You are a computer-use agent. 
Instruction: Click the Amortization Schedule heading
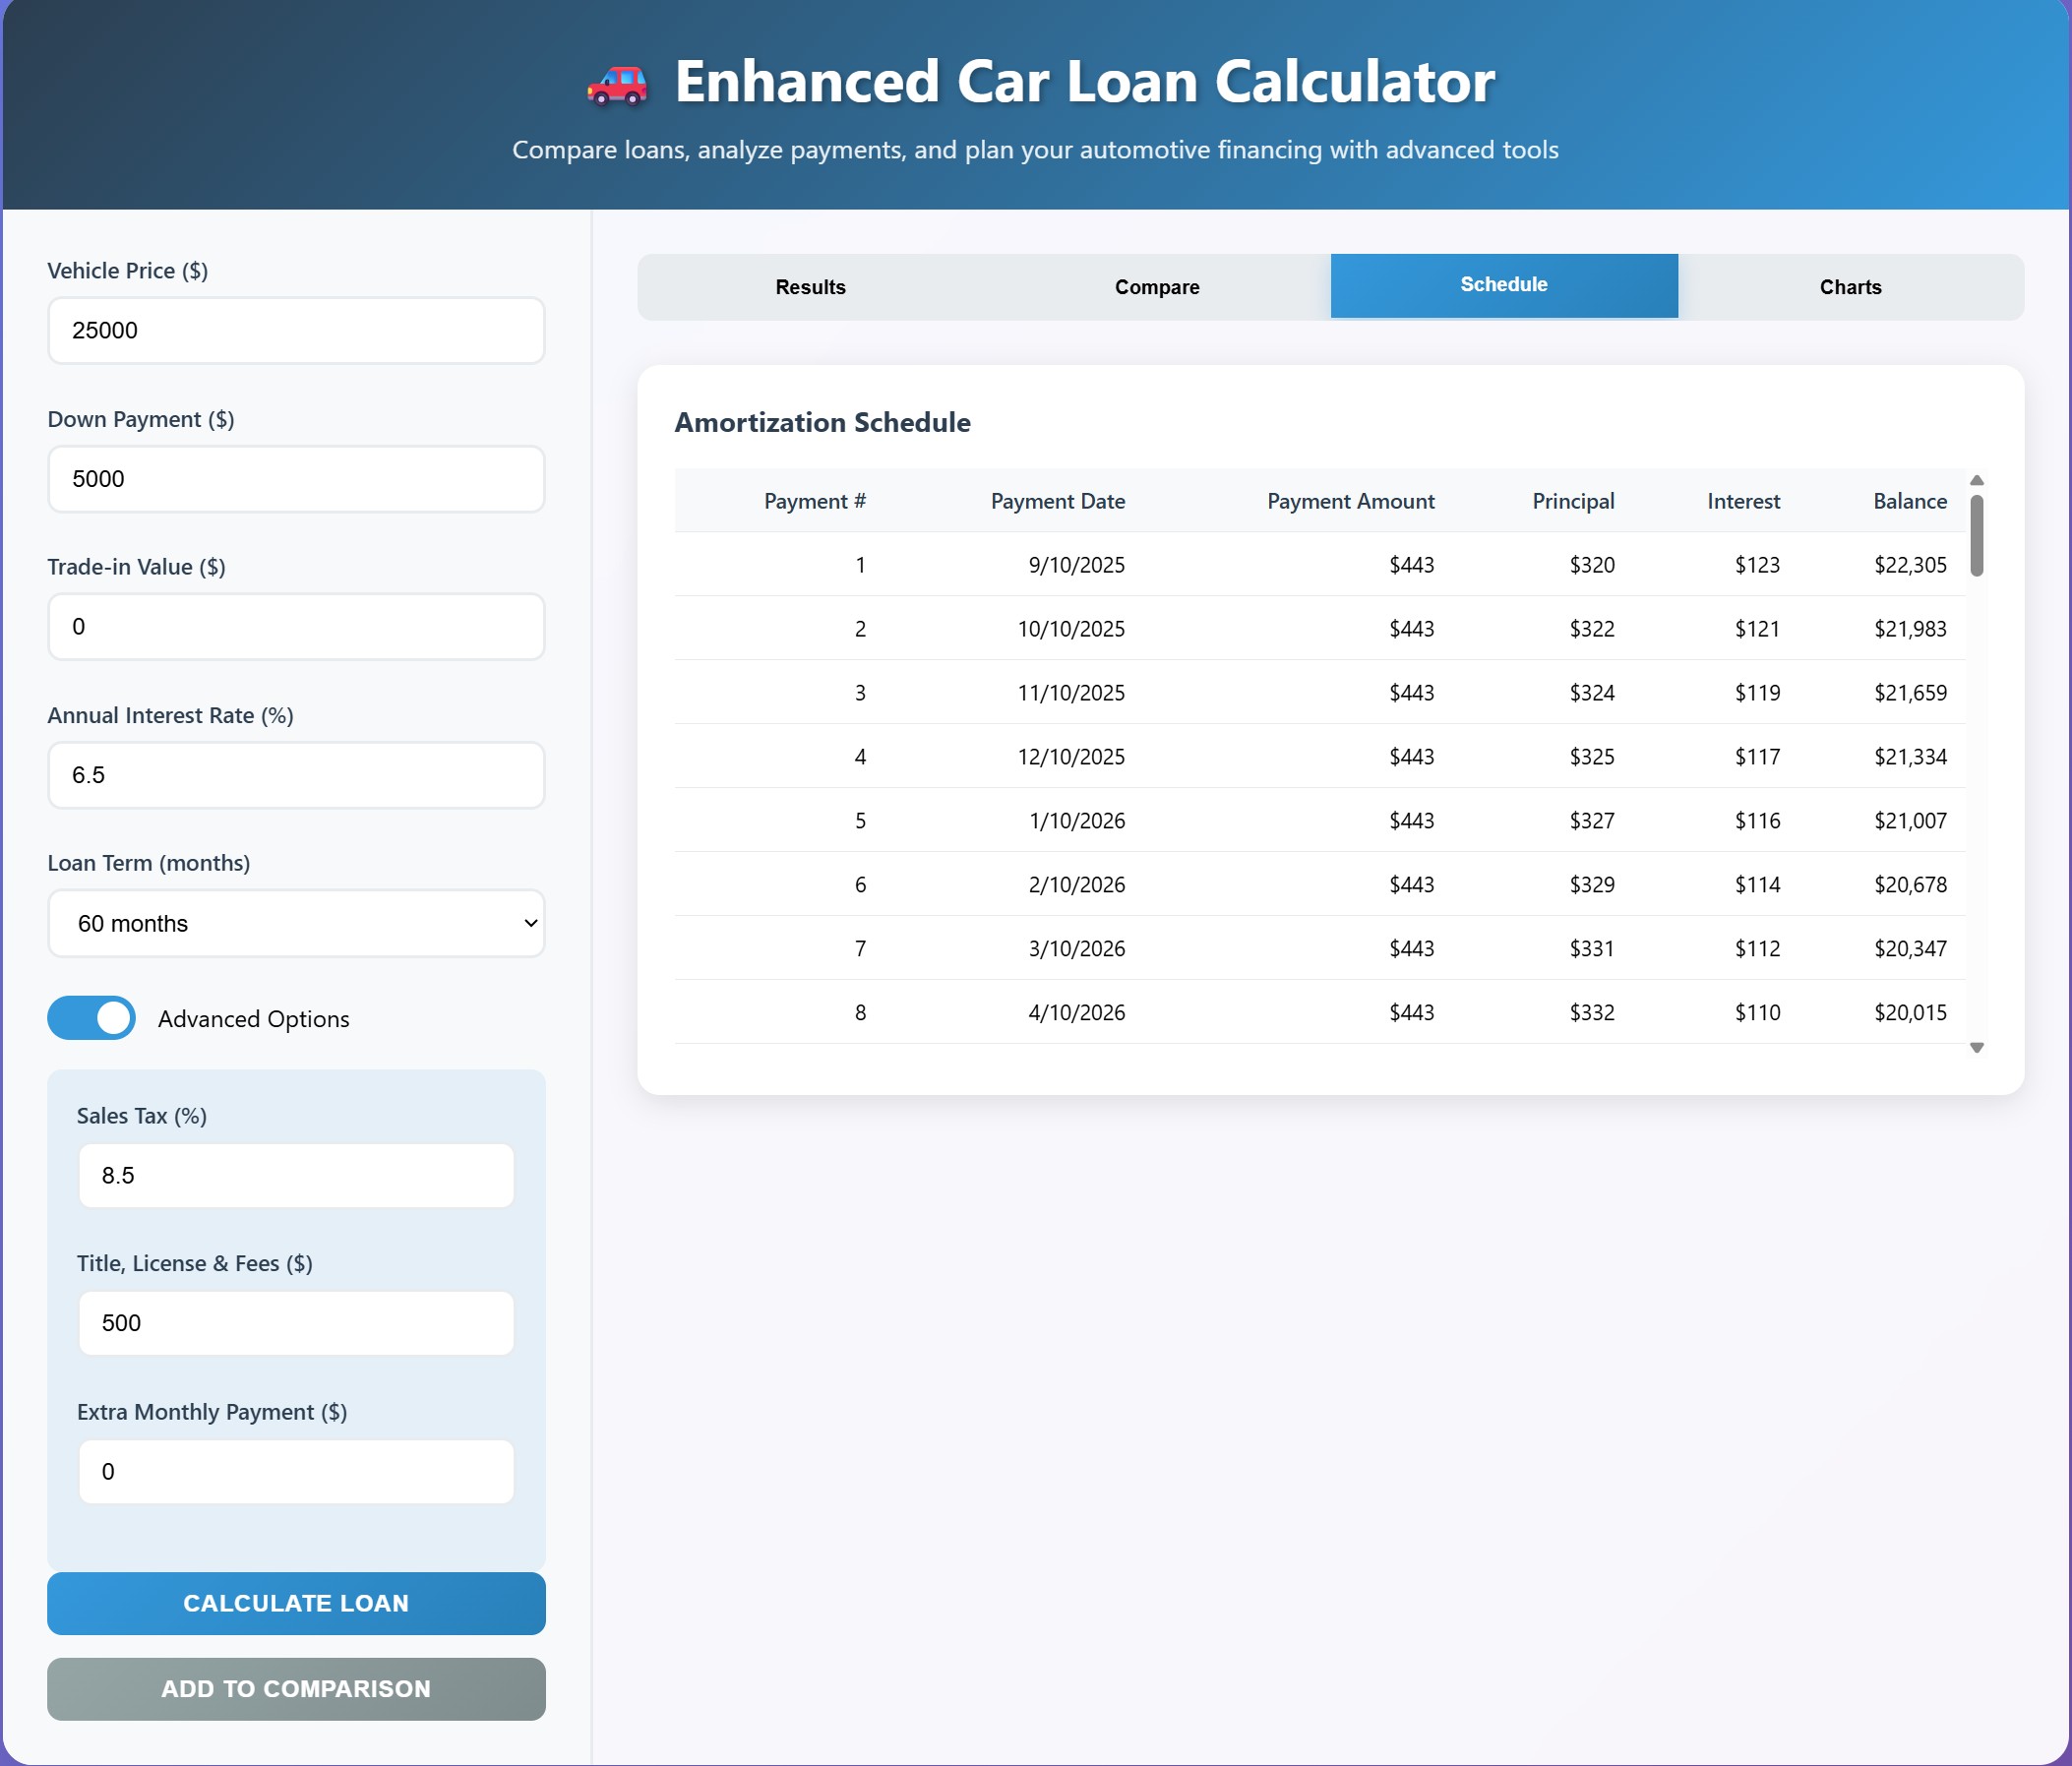click(x=822, y=422)
